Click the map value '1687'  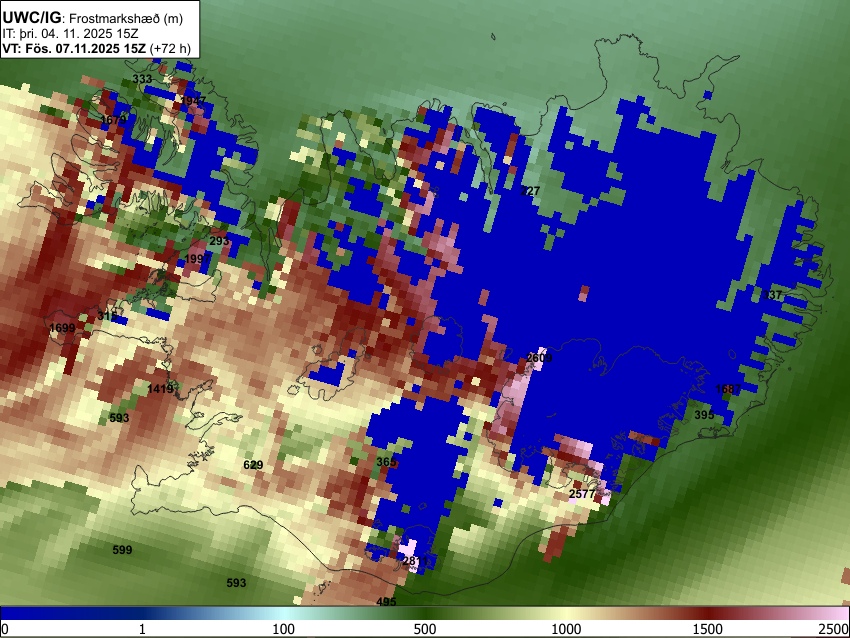(x=728, y=389)
